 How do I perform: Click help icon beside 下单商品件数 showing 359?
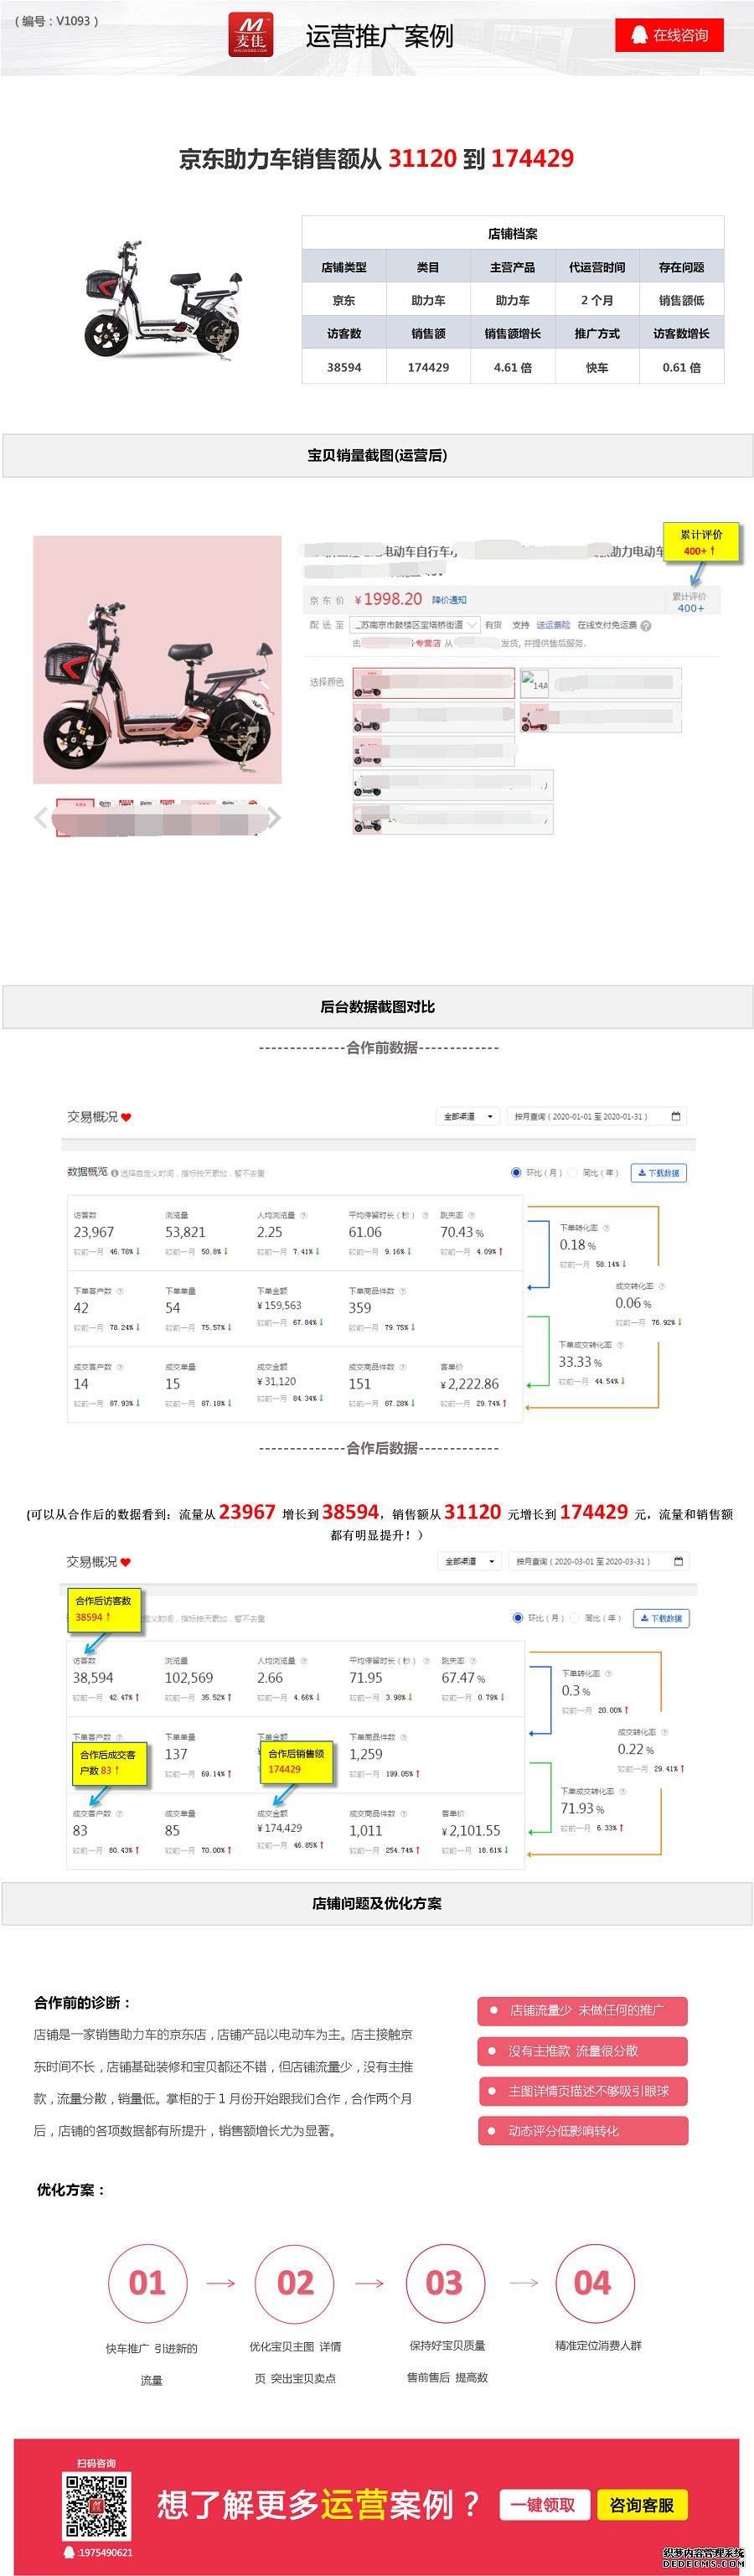pos(403,1291)
